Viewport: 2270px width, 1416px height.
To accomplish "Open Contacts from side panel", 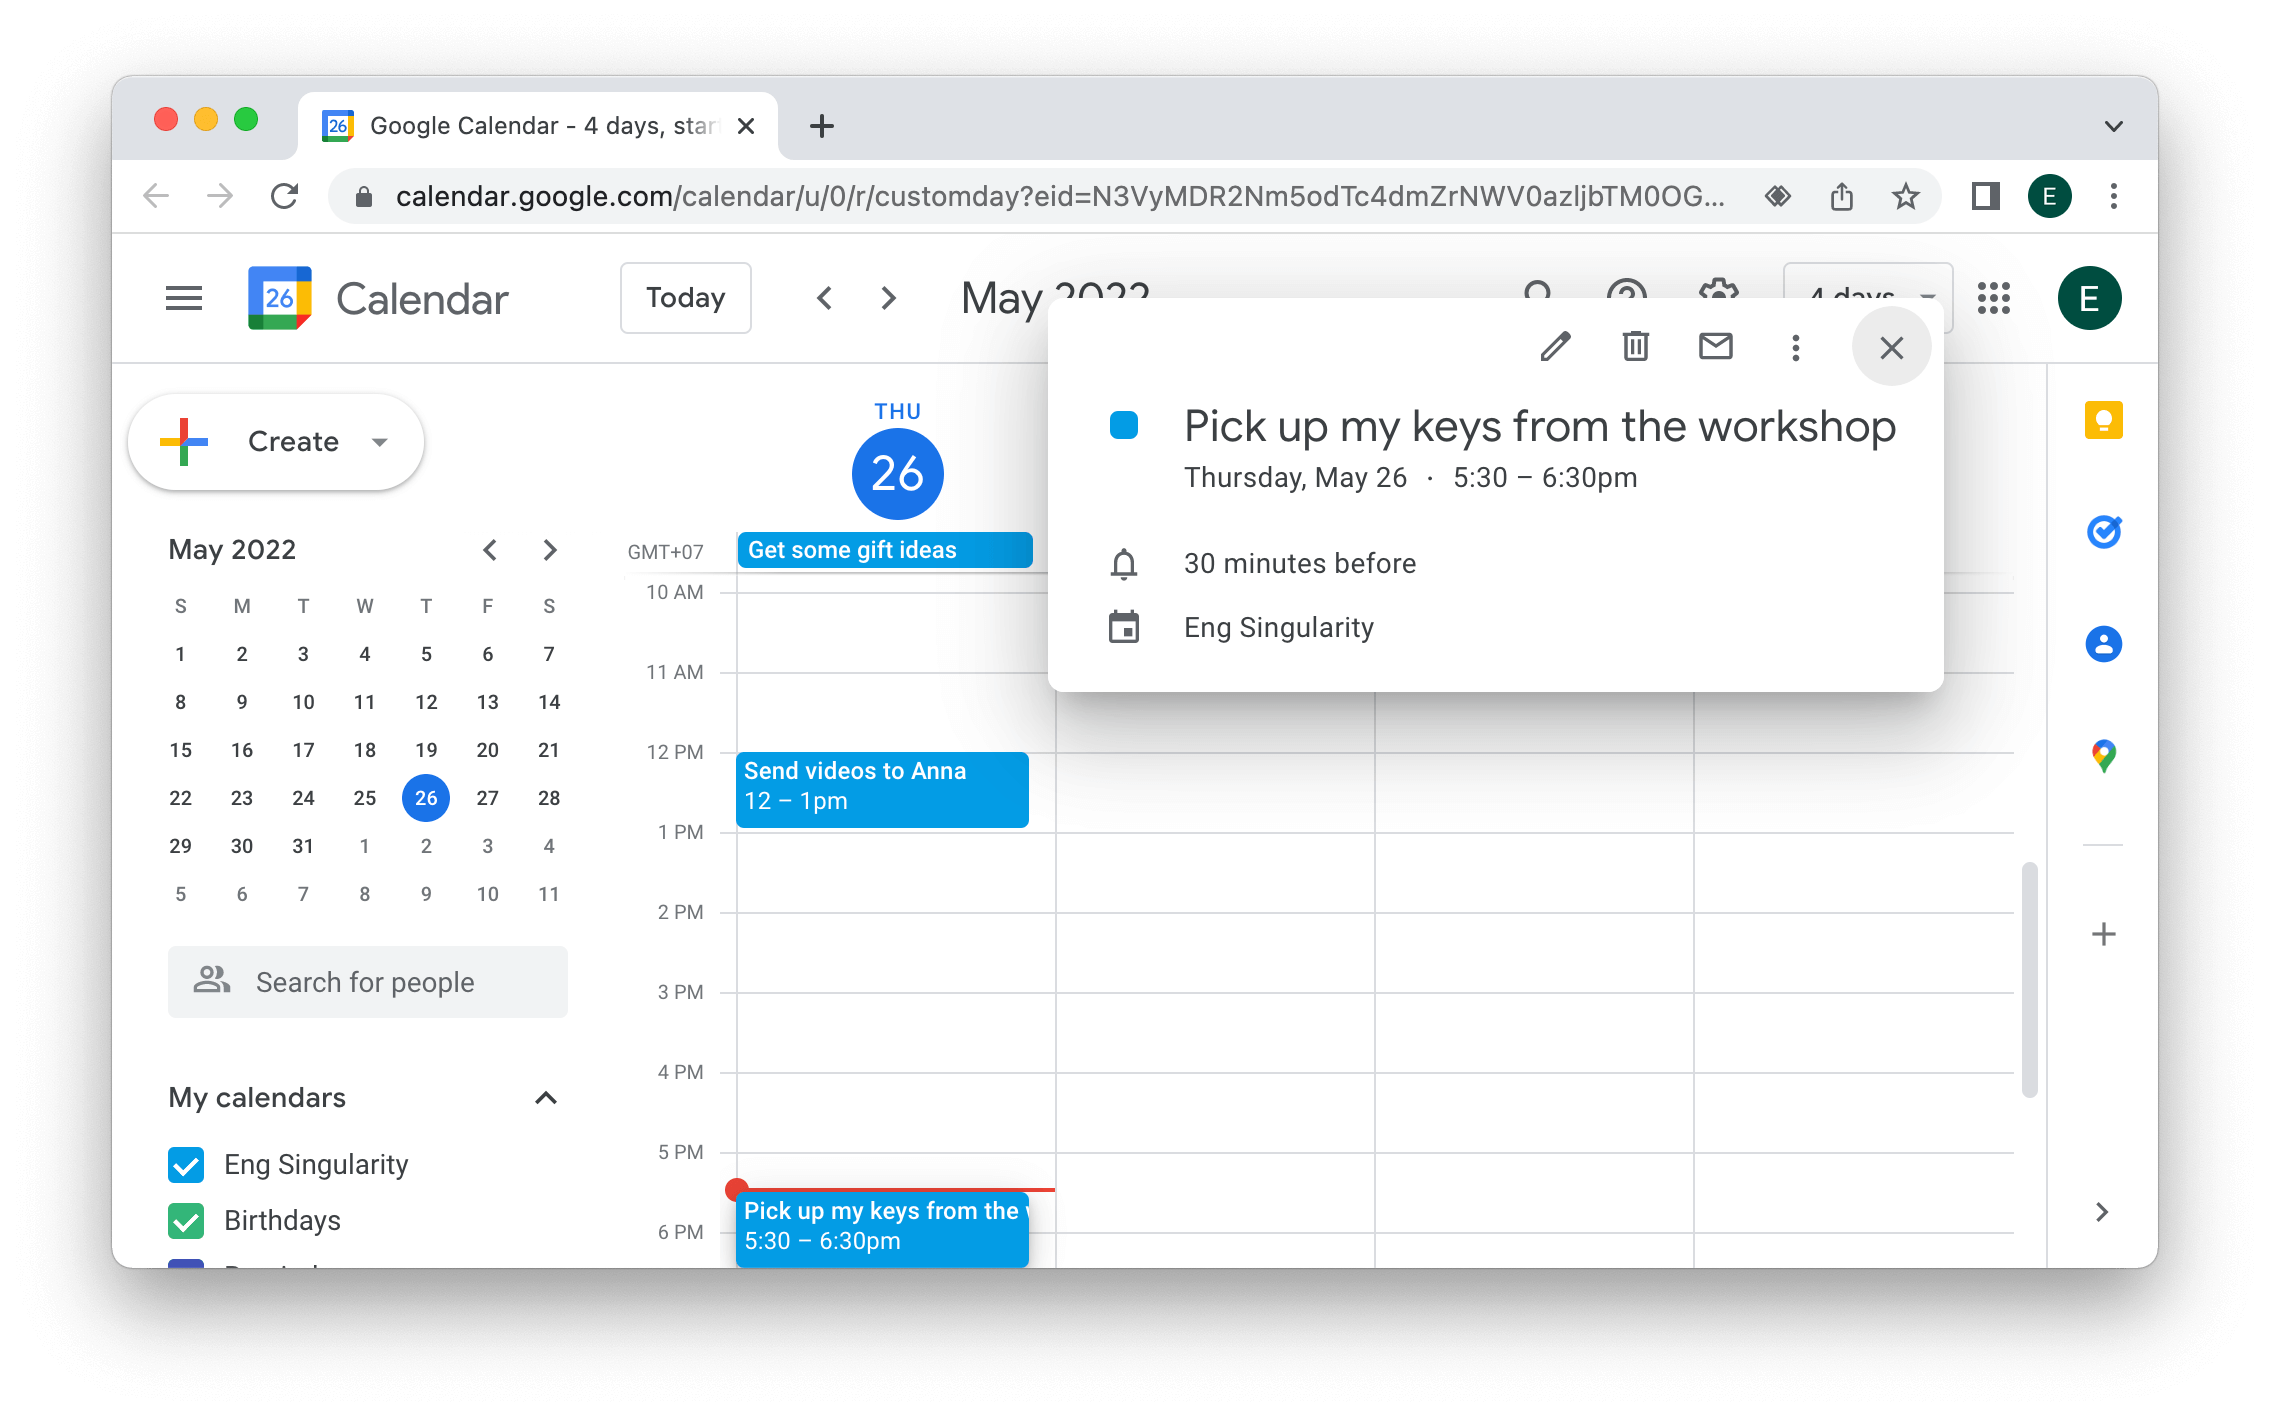I will [x=2103, y=644].
